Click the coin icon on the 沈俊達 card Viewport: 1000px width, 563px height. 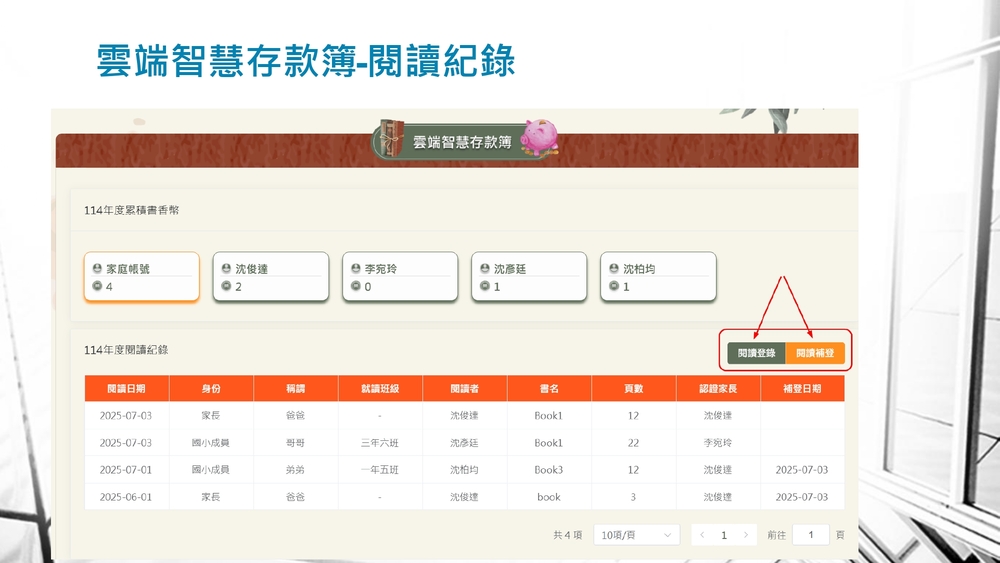click(x=226, y=287)
